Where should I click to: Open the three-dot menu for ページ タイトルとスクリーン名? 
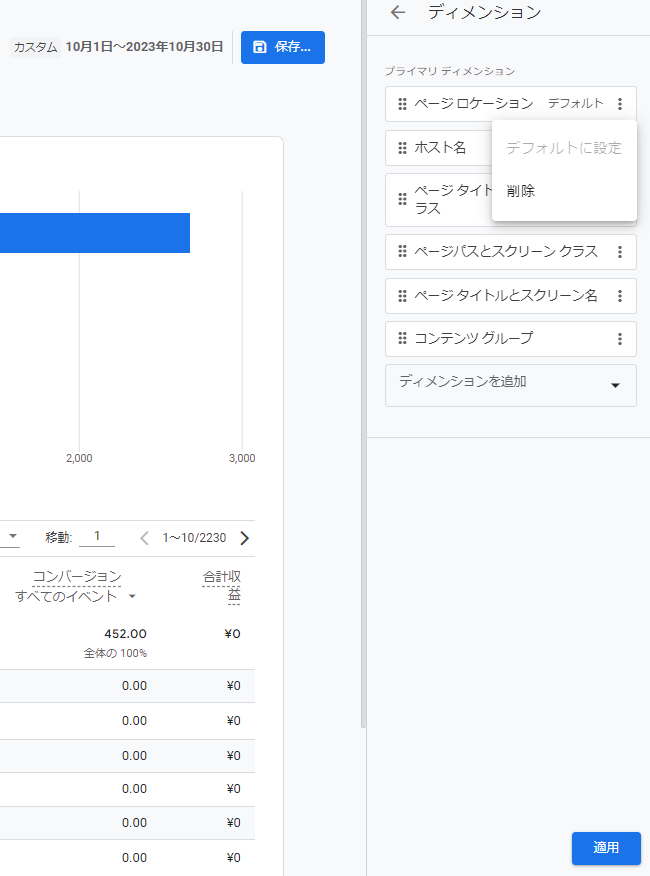coord(620,296)
